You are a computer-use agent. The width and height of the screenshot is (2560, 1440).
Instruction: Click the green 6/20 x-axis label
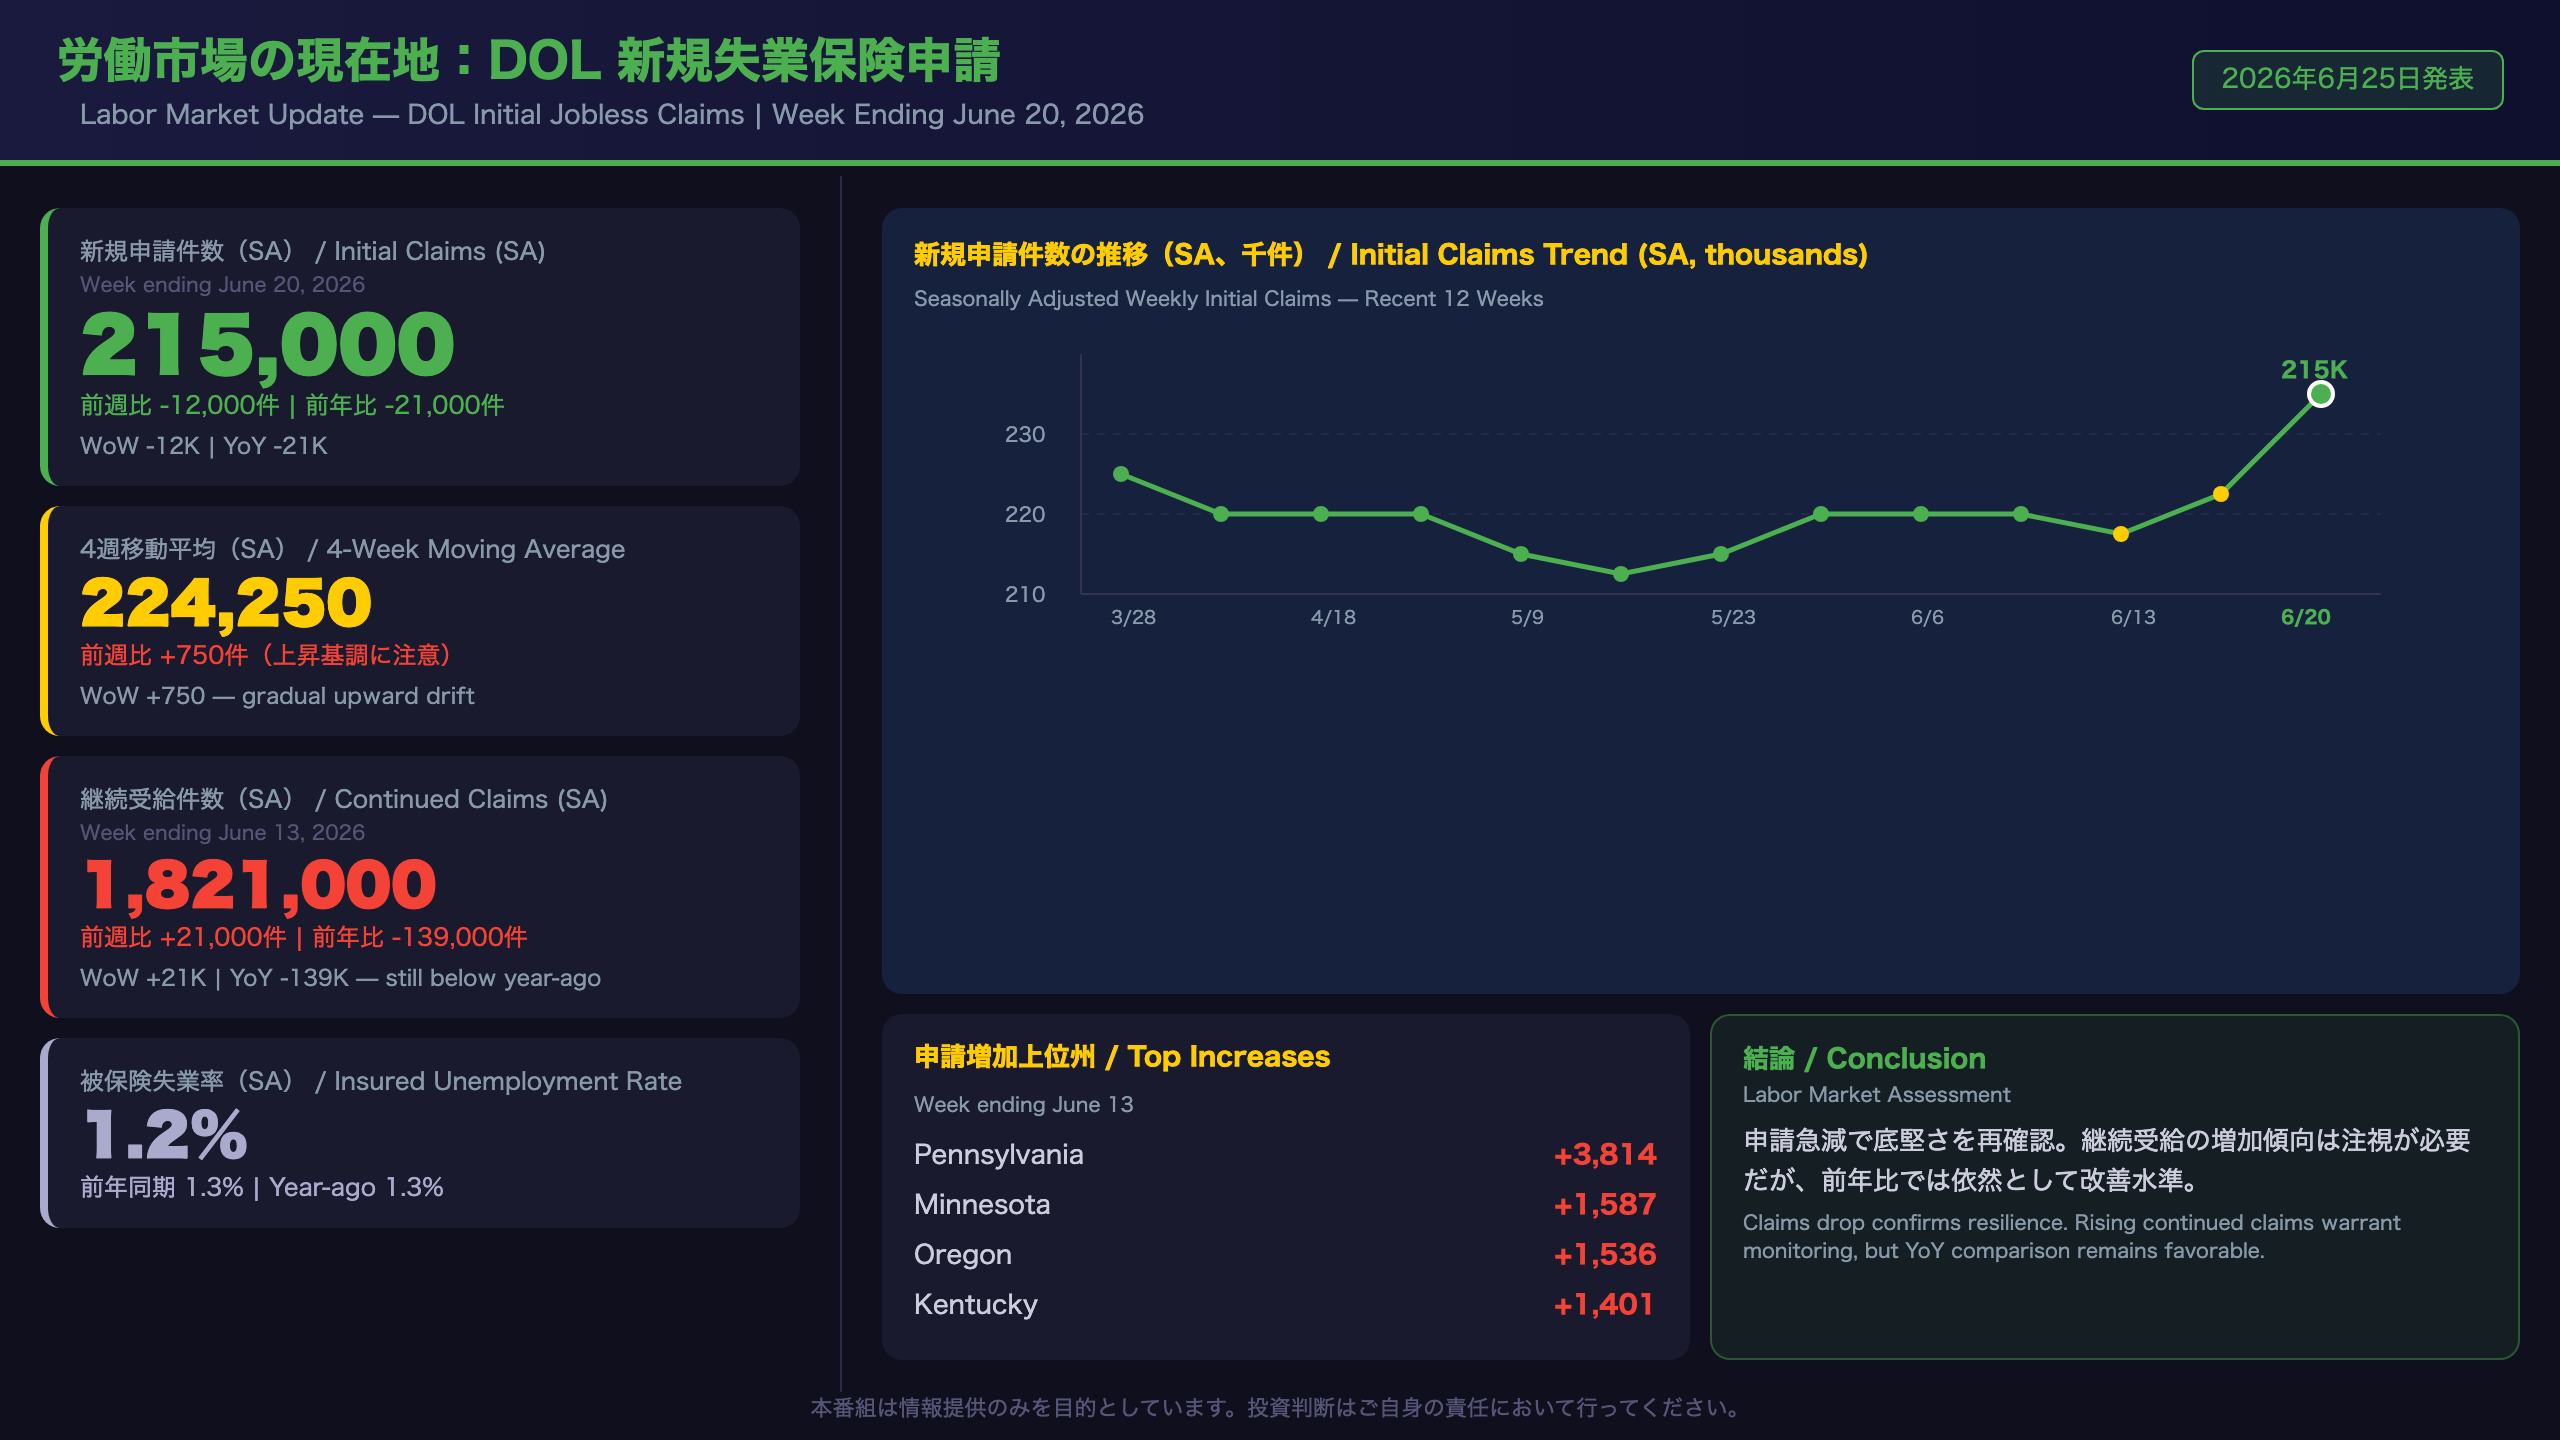(2305, 617)
